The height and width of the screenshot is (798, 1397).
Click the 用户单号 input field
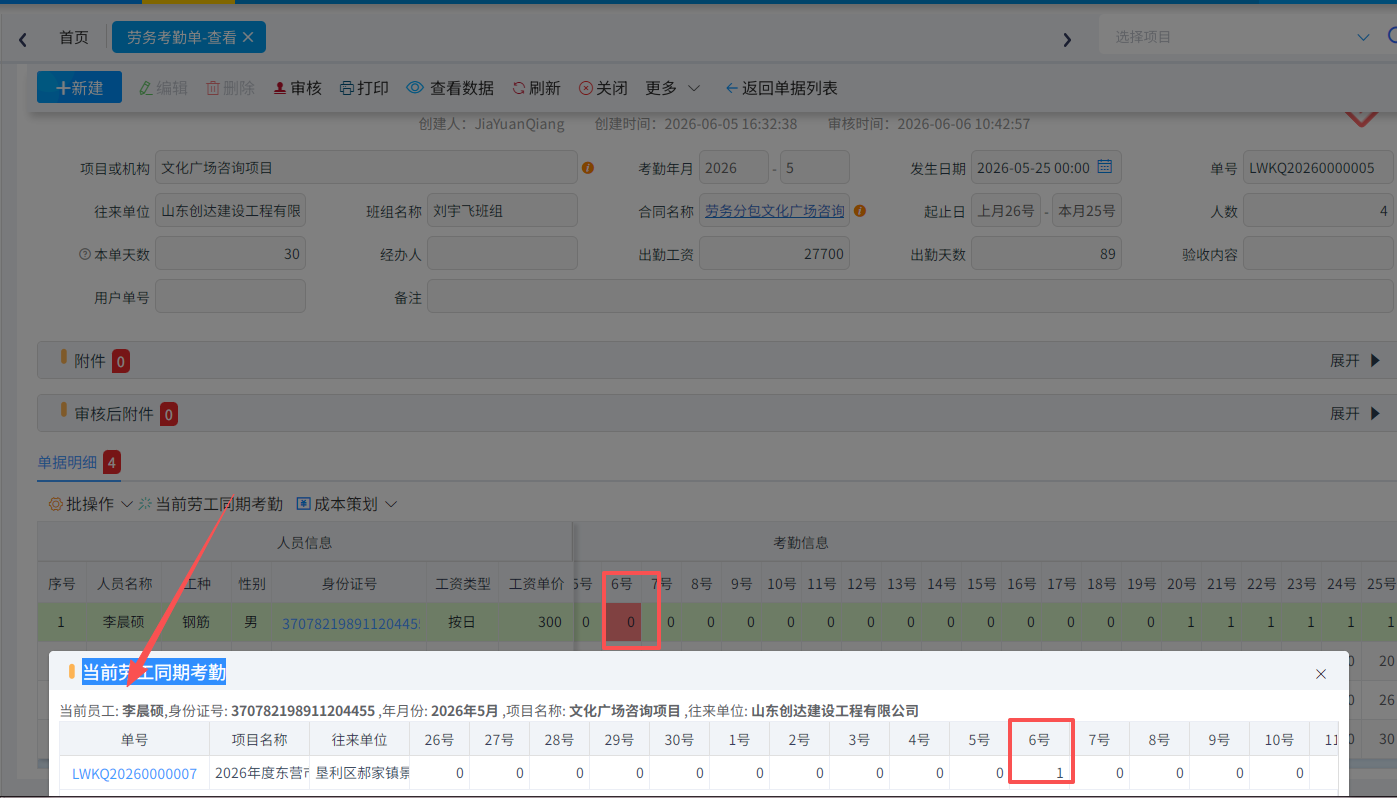(x=230, y=297)
